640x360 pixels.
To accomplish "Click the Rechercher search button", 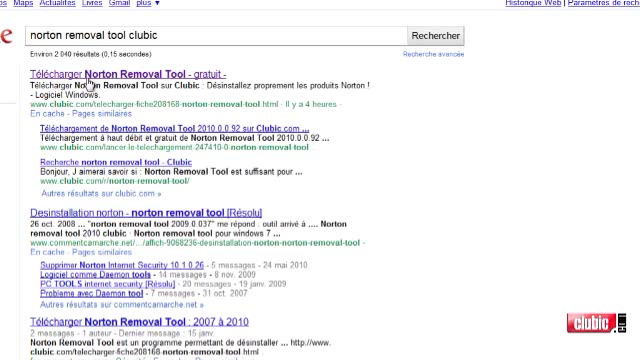I will pyautogui.click(x=436, y=36).
